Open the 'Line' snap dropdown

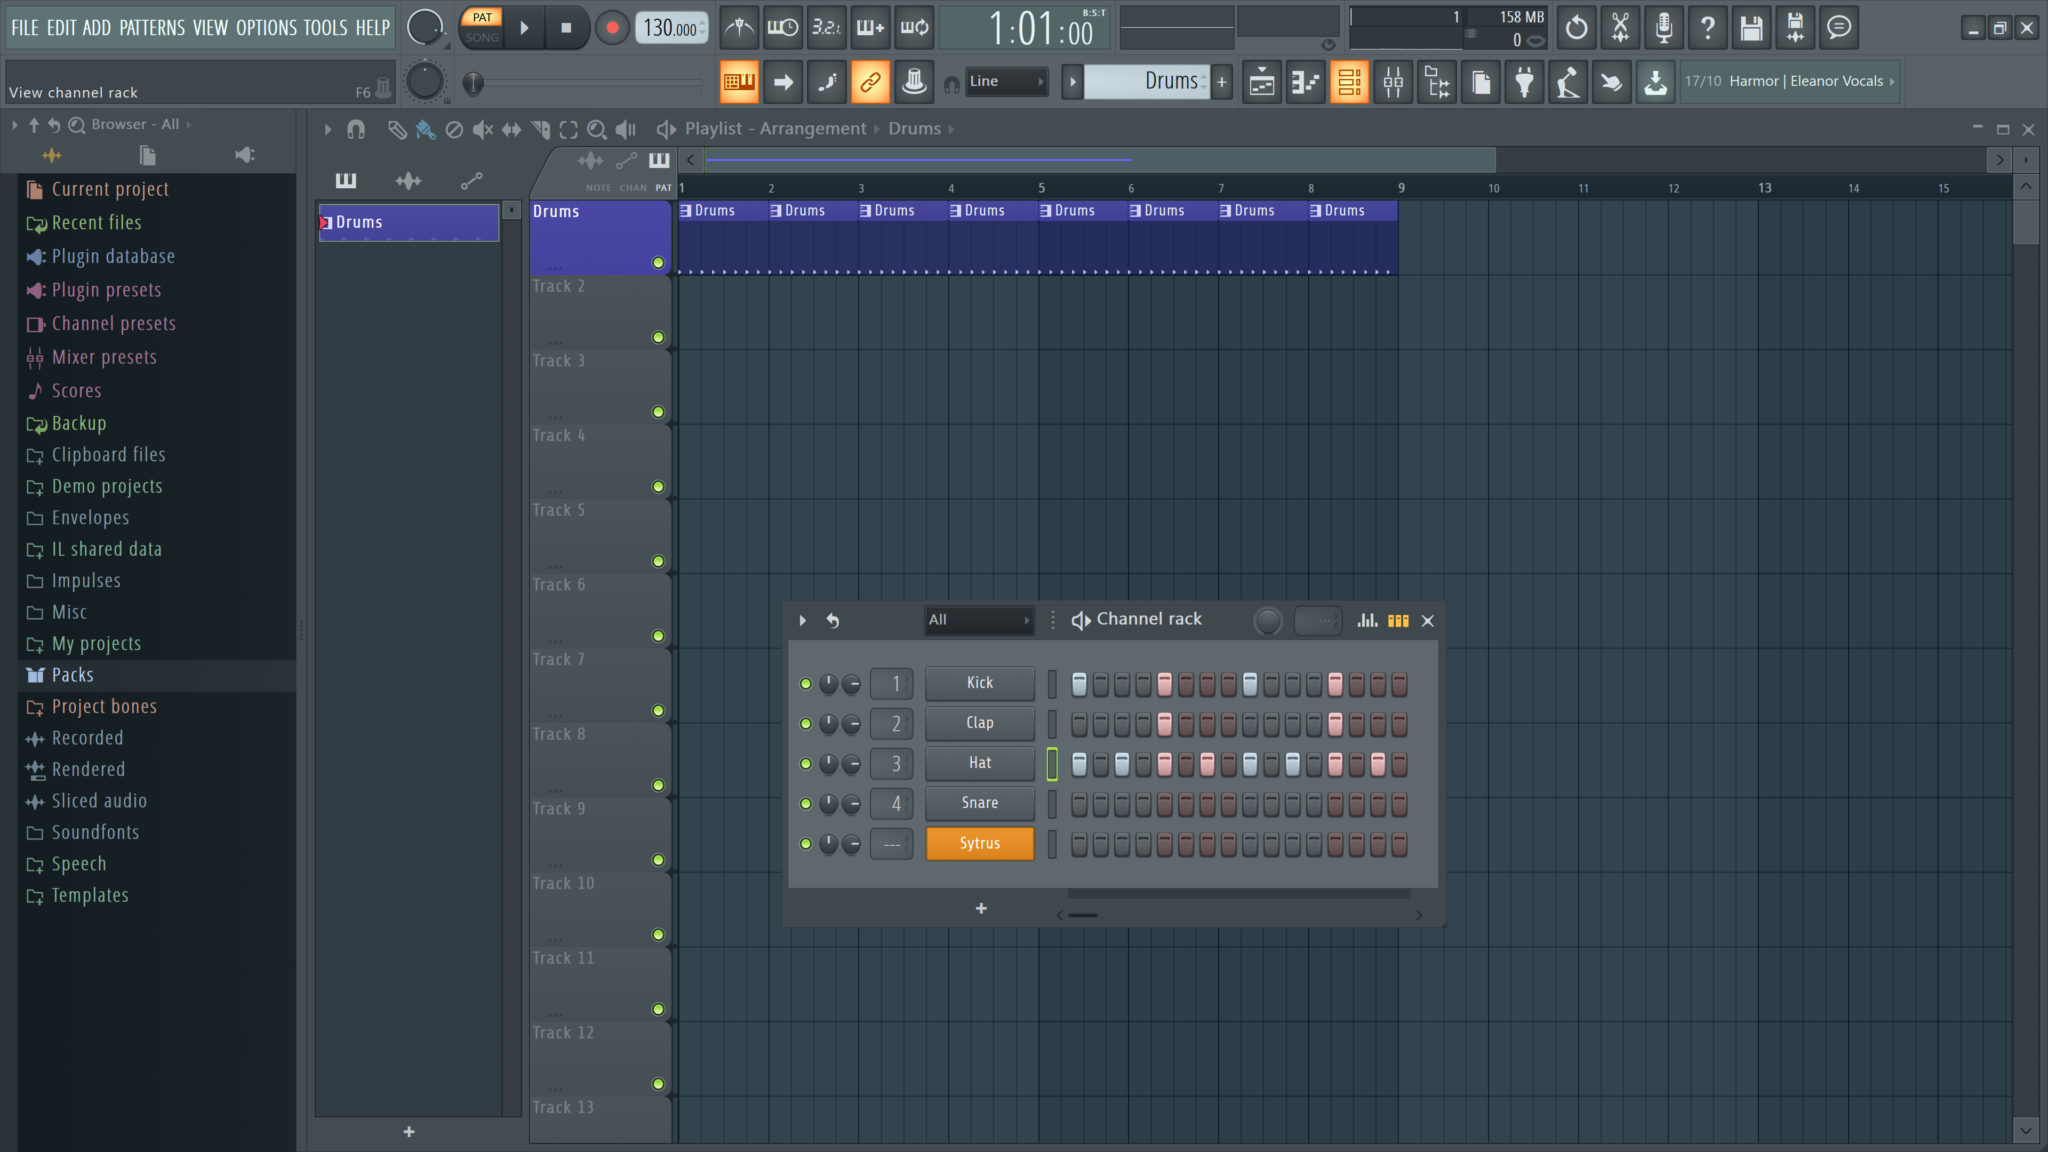click(1006, 81)
